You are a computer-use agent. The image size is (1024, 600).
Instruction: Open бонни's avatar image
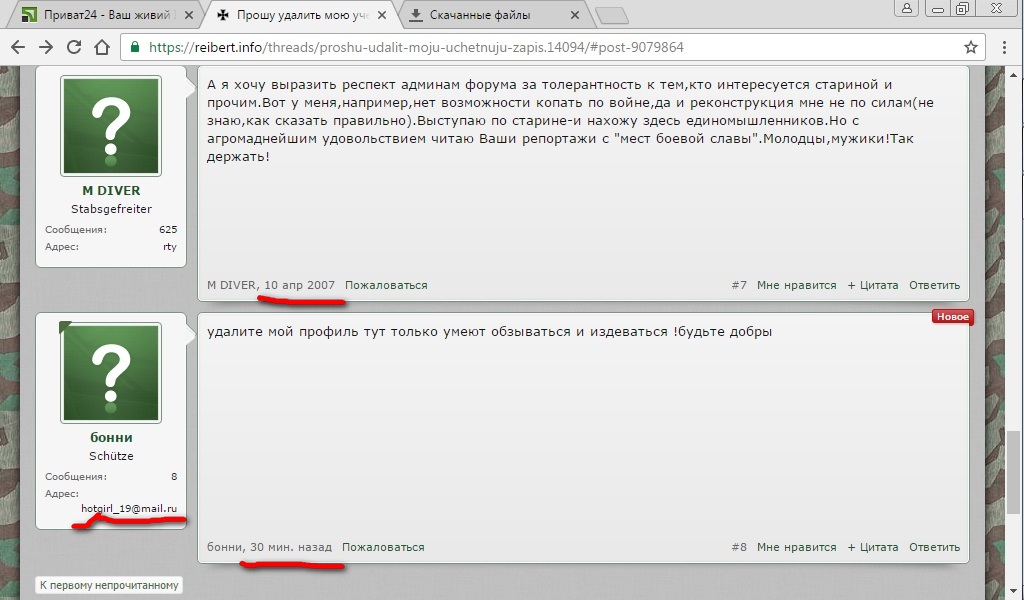coord(111,373)
